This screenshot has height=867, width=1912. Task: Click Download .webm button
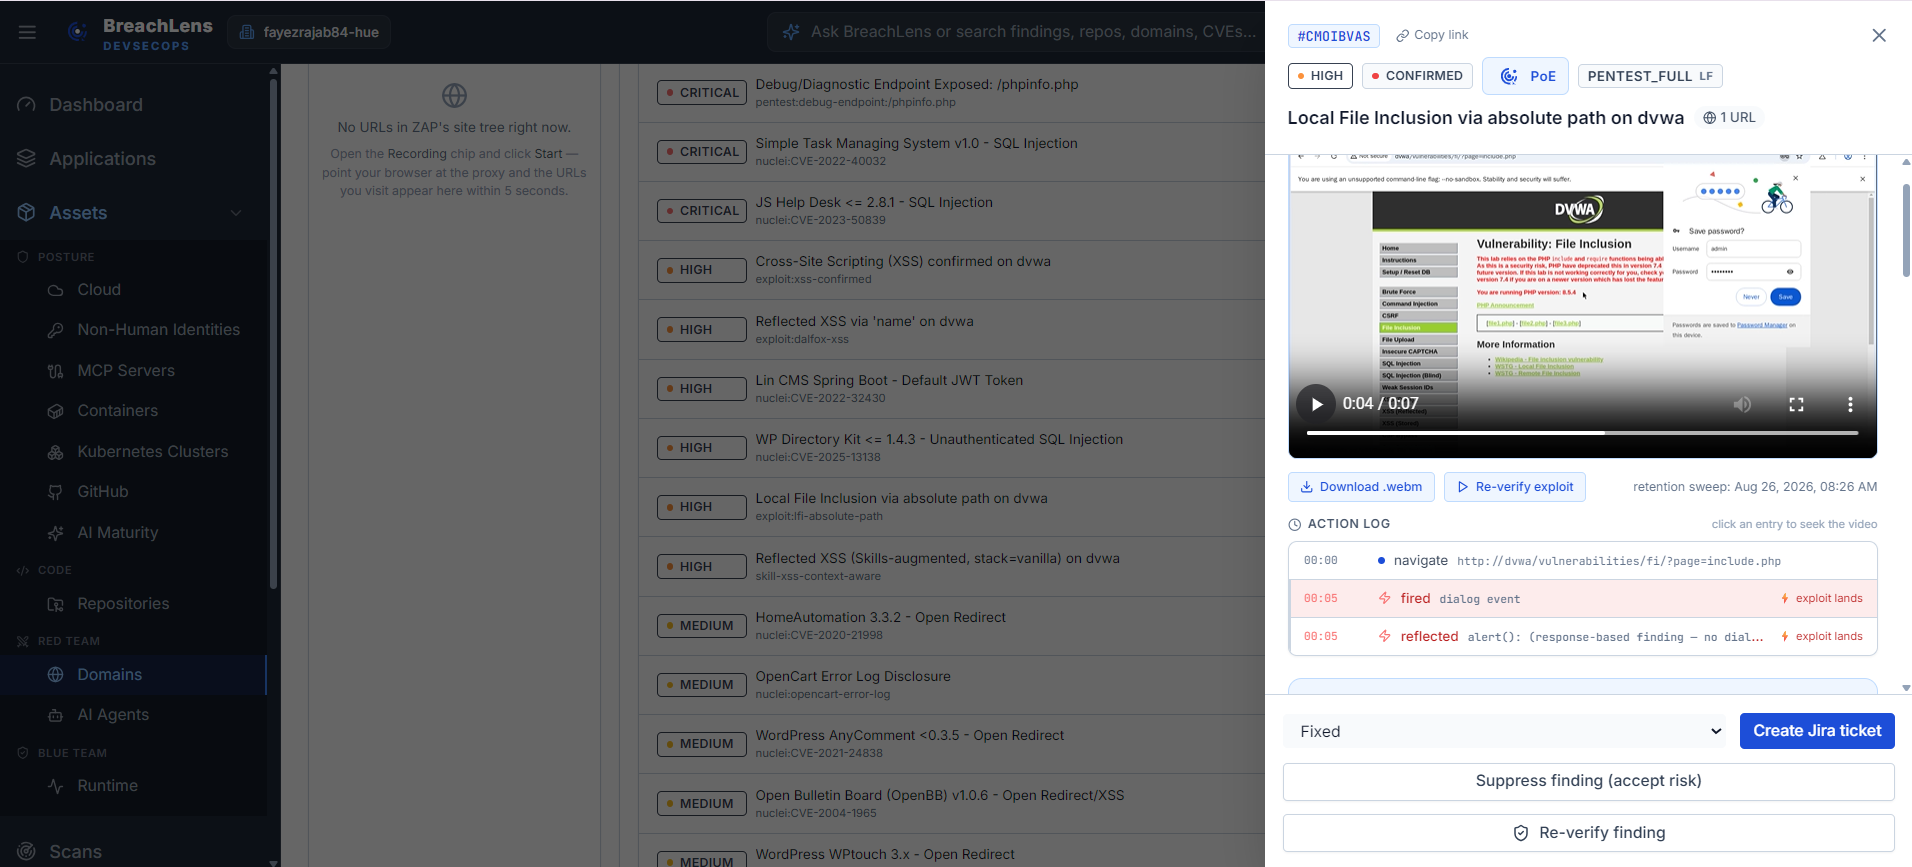1361,487
